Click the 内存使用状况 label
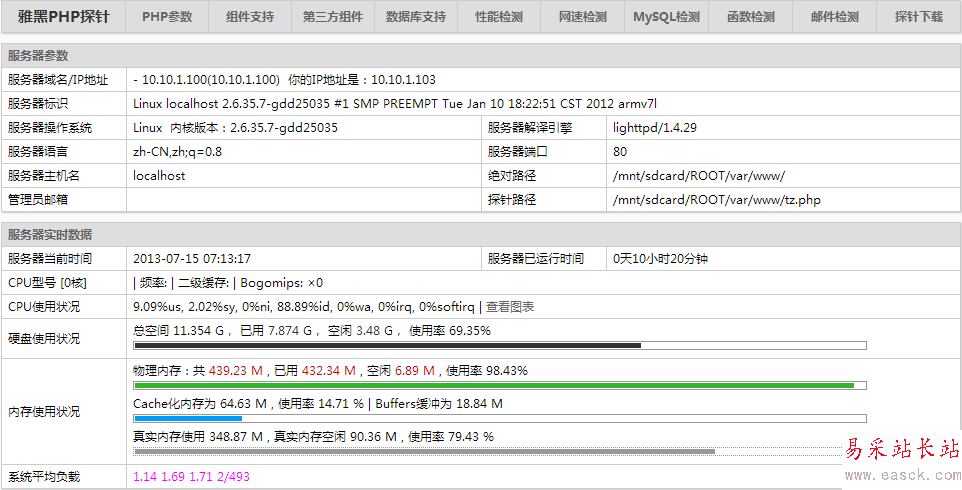 (44, 412)
